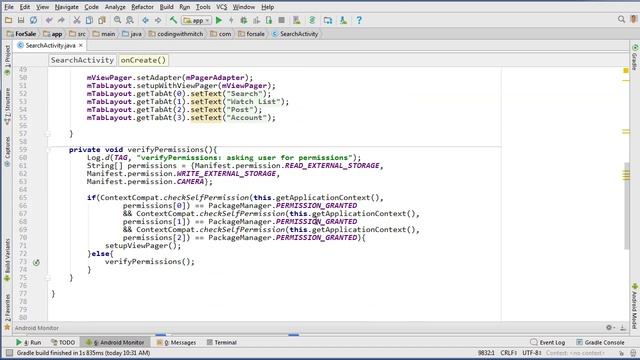Paste using the toolbar clipboard icon
The height and width of the screenshot is (360, 640).
[102, 20]
